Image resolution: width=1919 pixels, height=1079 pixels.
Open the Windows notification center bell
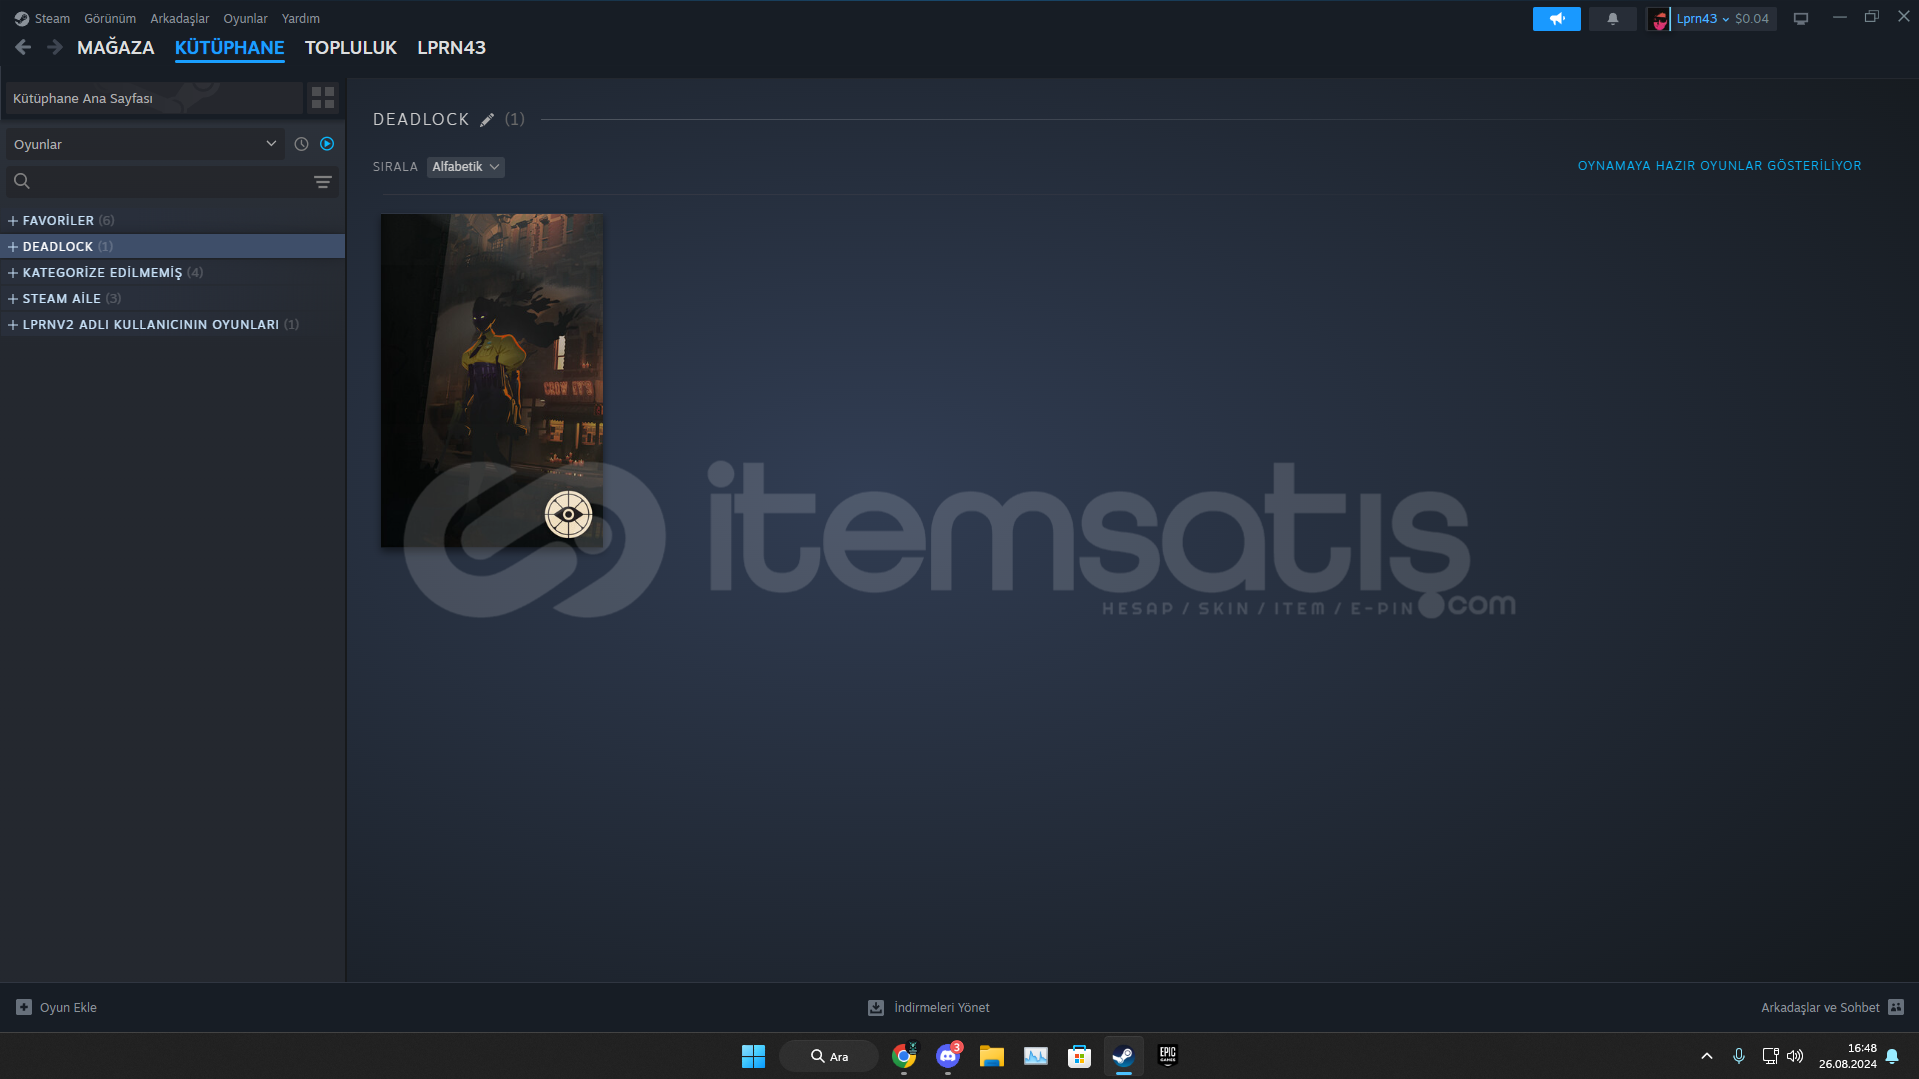pos(1892,1056)
